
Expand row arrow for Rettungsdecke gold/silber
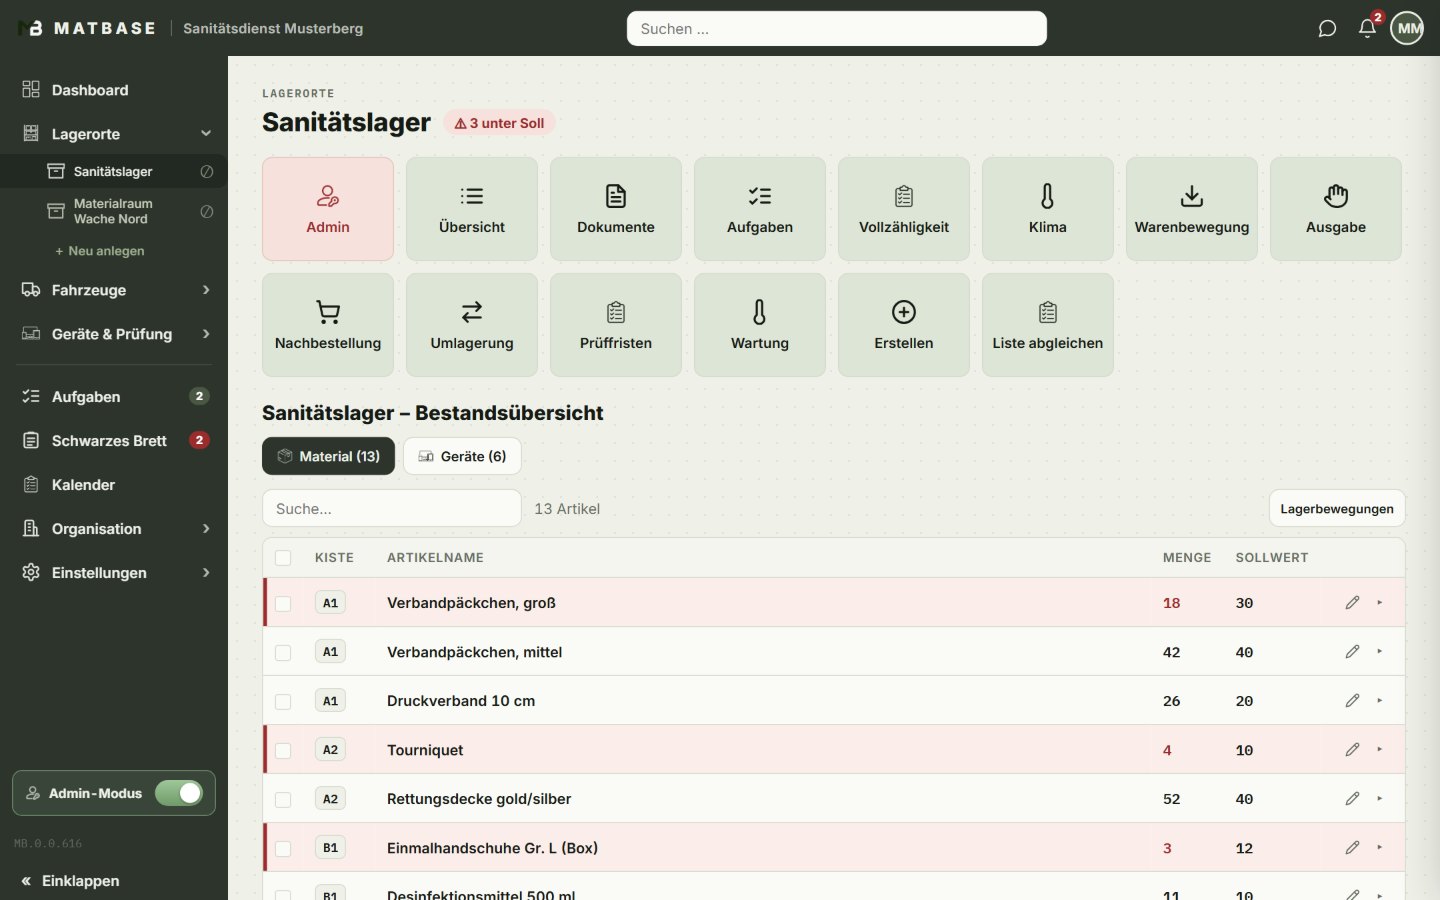pyautogui.click(x=1380, y=798)
